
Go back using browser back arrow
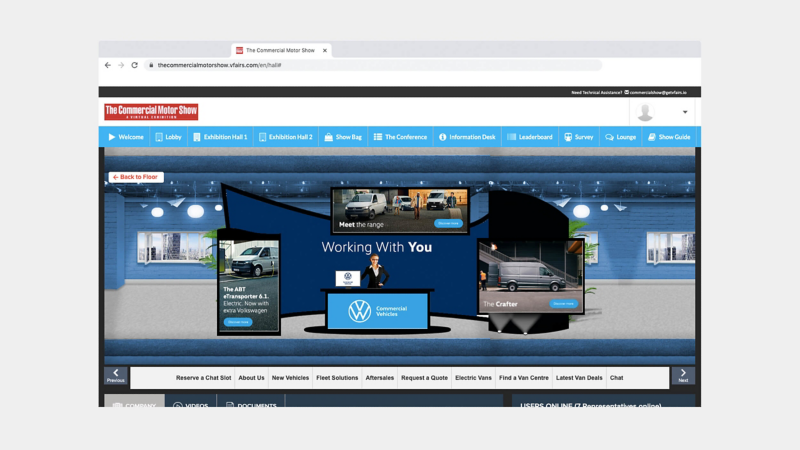[108, 65]
